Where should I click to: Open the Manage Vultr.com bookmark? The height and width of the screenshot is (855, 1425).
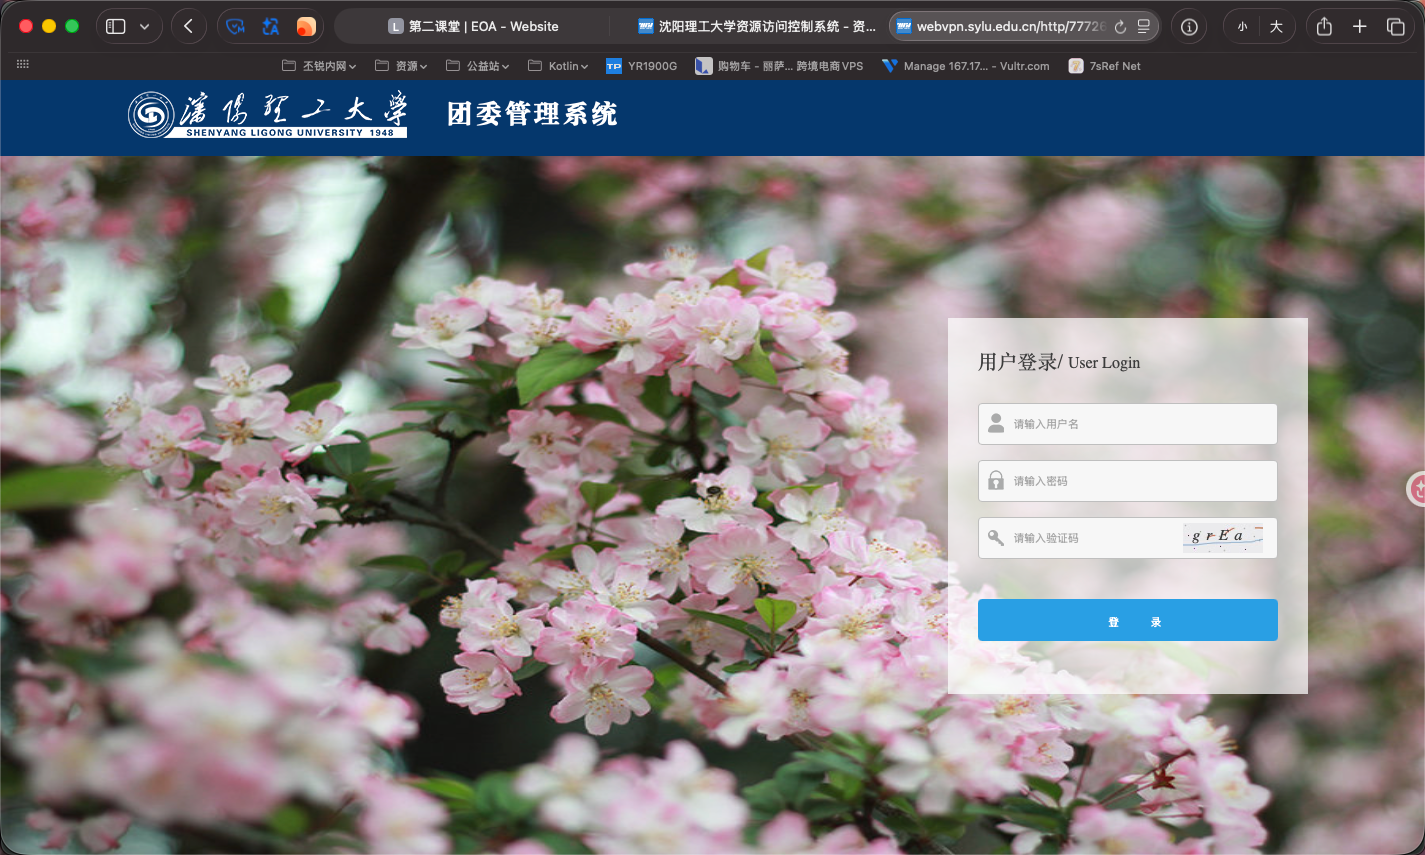(966, 66)
